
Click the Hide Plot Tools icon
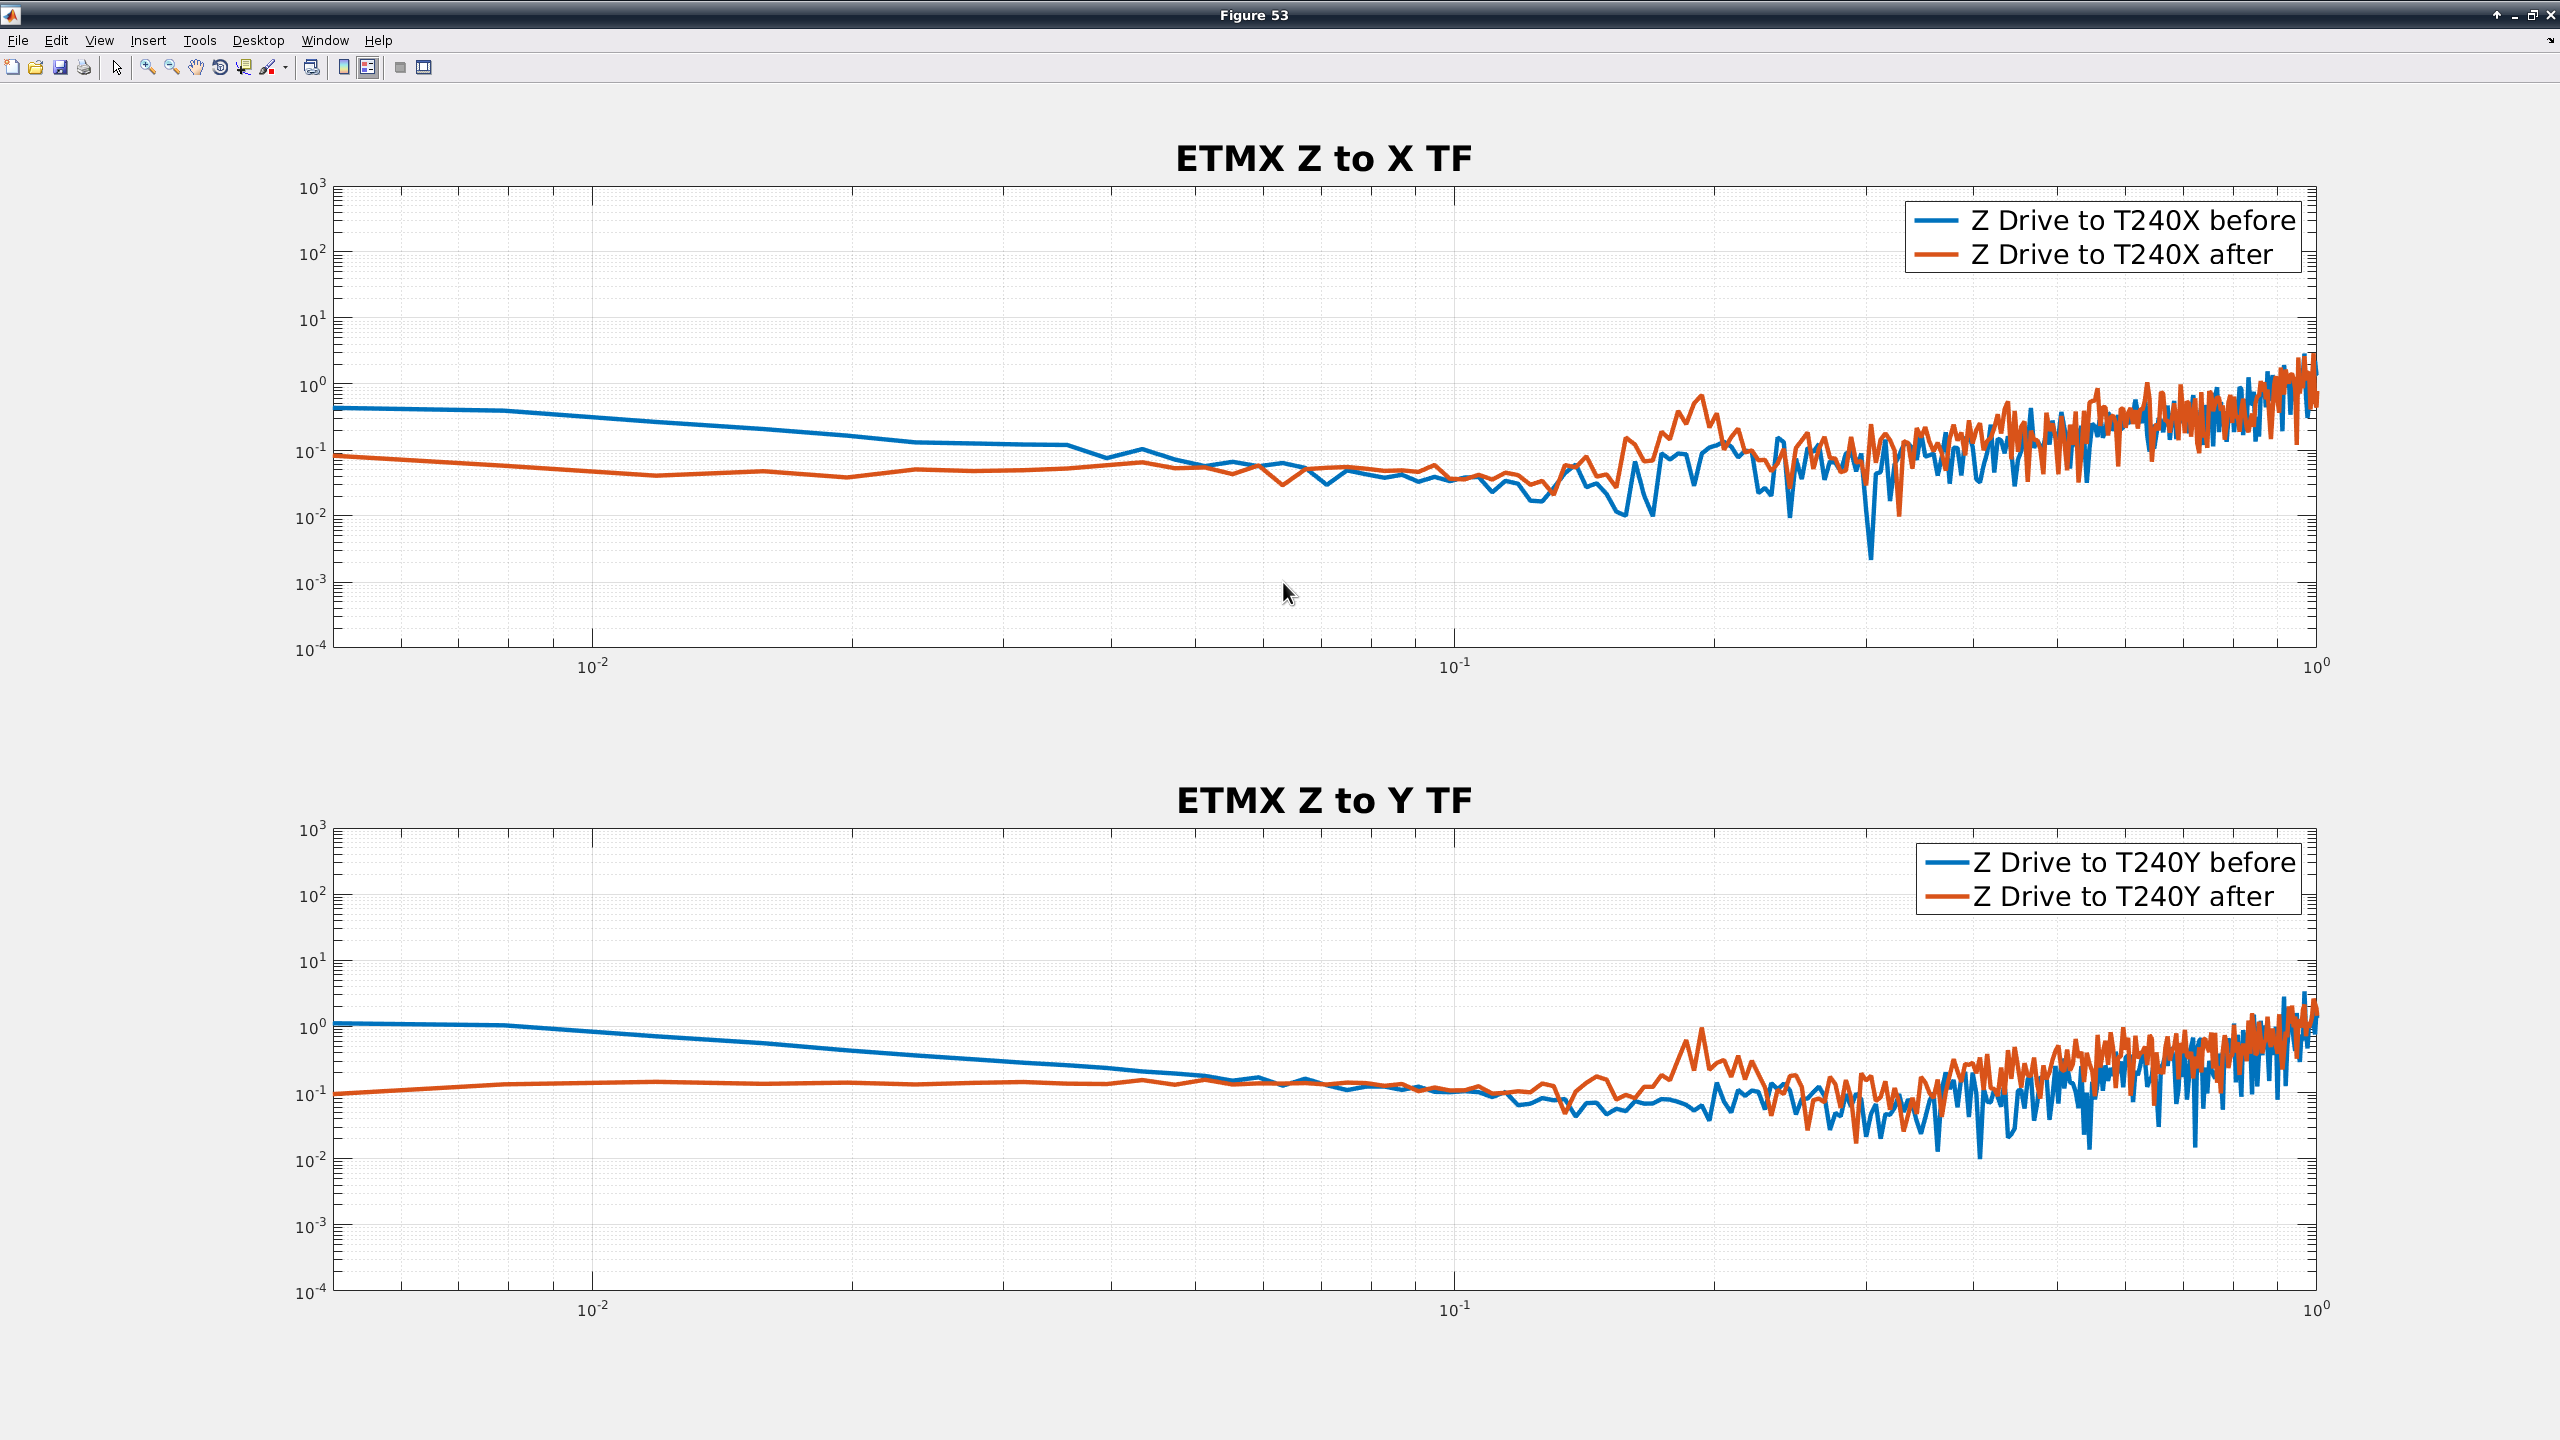point(400,67)
